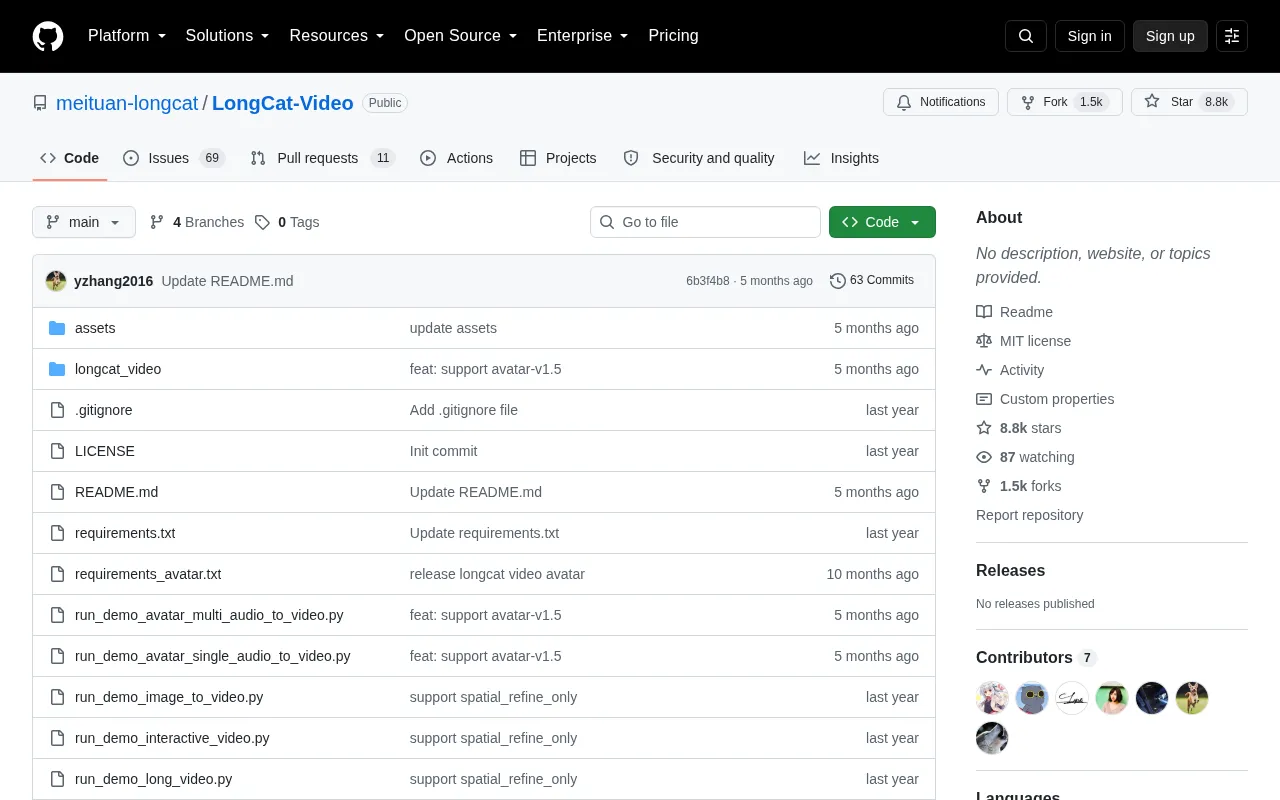Expand the Resources menu
The image size is (1280, 800).
point(337,36)
